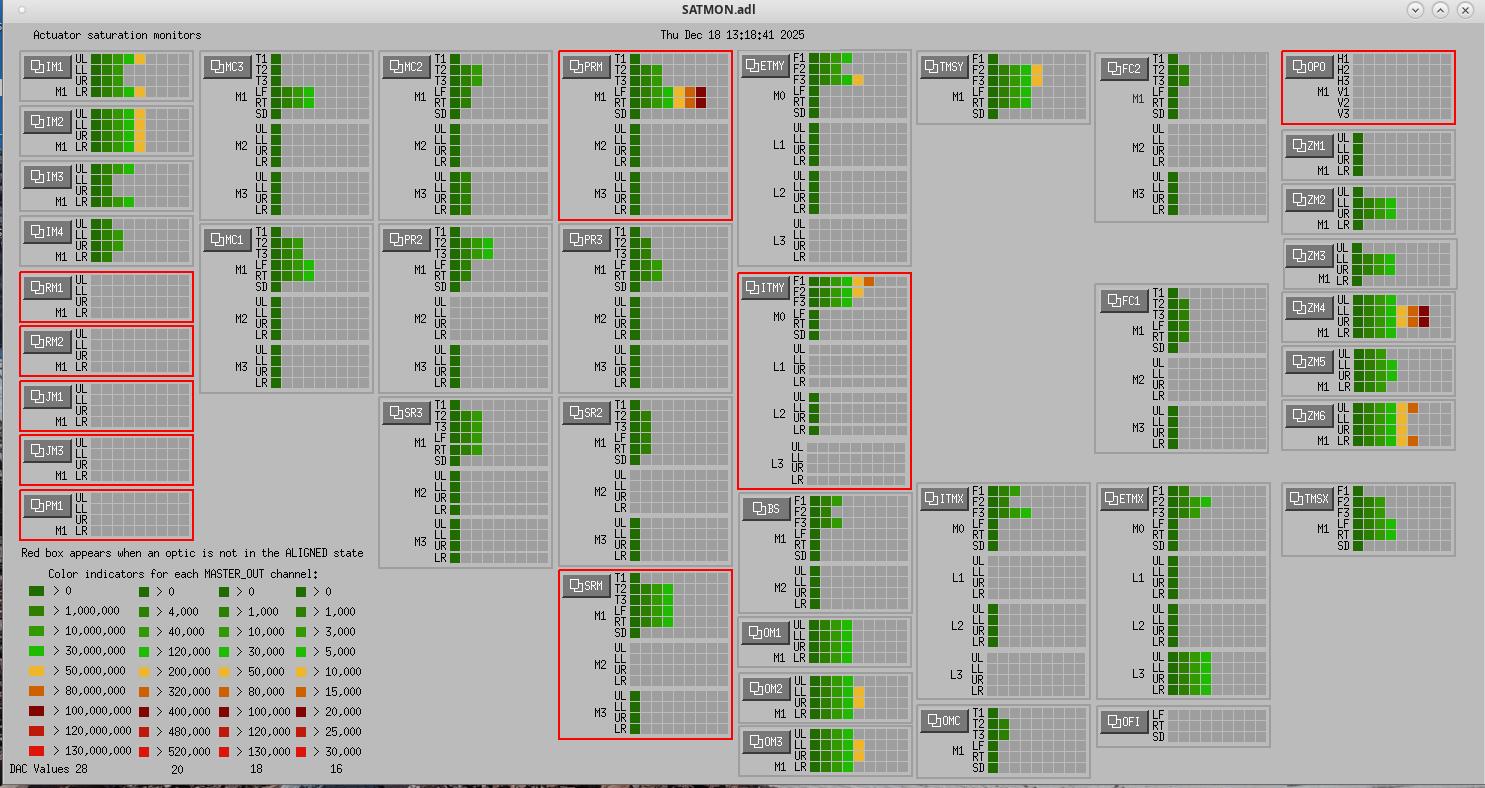Open the OPO optic display button

pyautogui.click(x=1309, y=67)
